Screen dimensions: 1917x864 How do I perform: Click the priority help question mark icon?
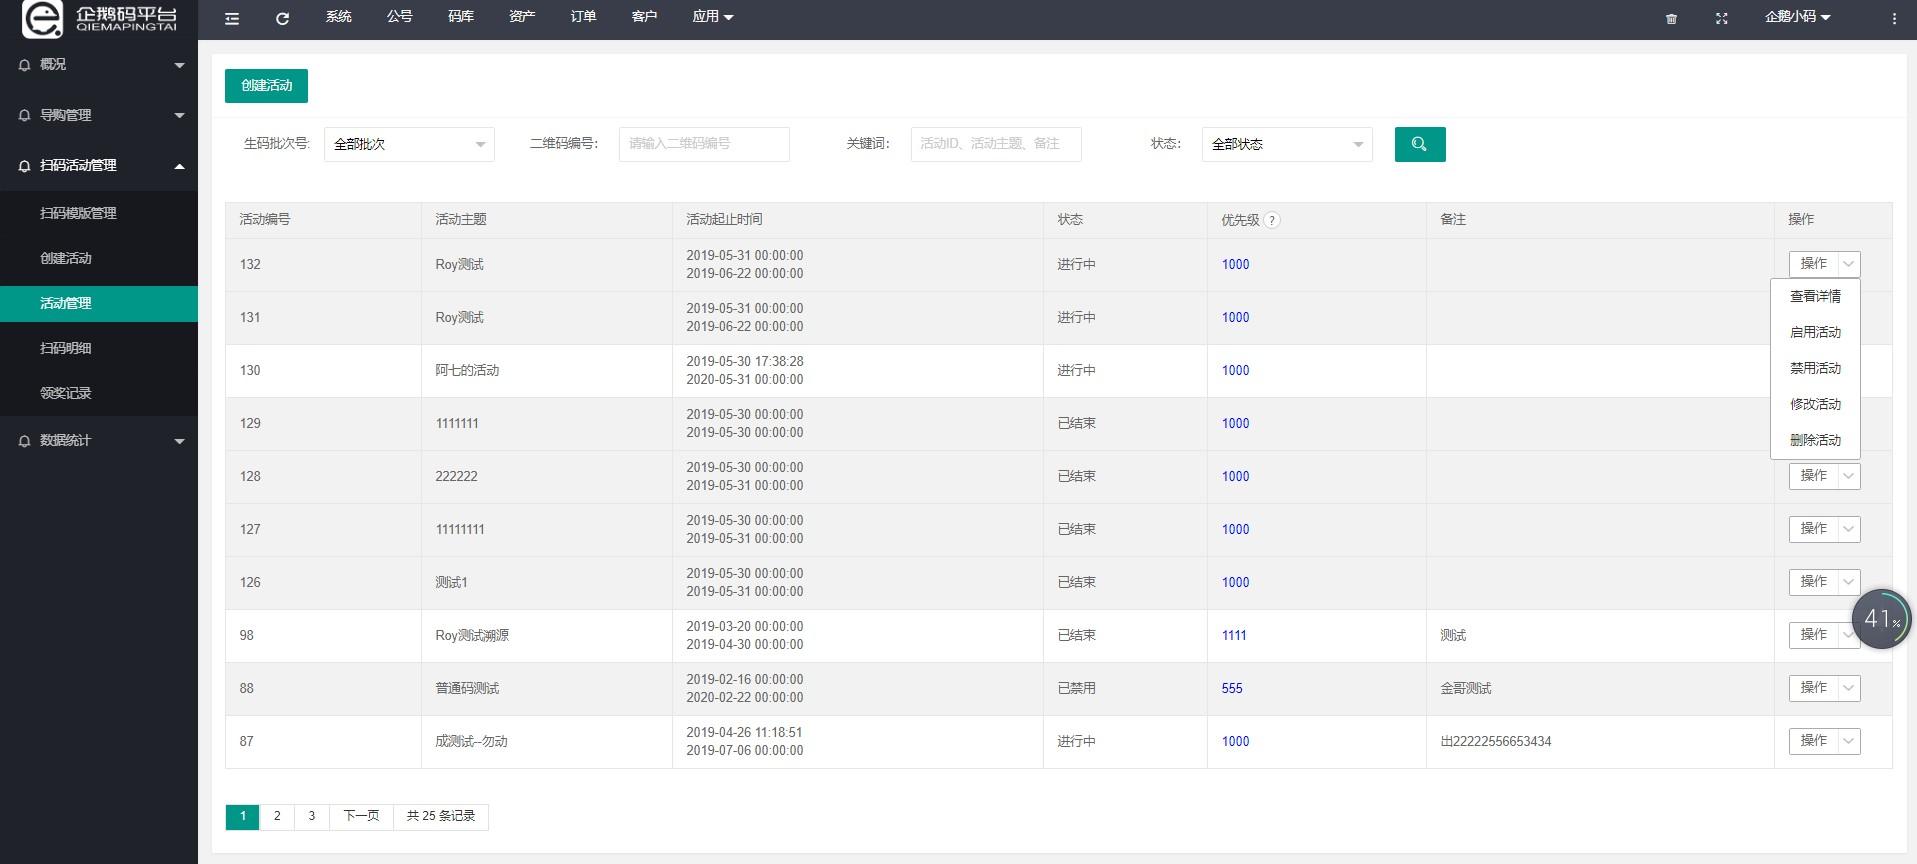[x=1272, y=220]
